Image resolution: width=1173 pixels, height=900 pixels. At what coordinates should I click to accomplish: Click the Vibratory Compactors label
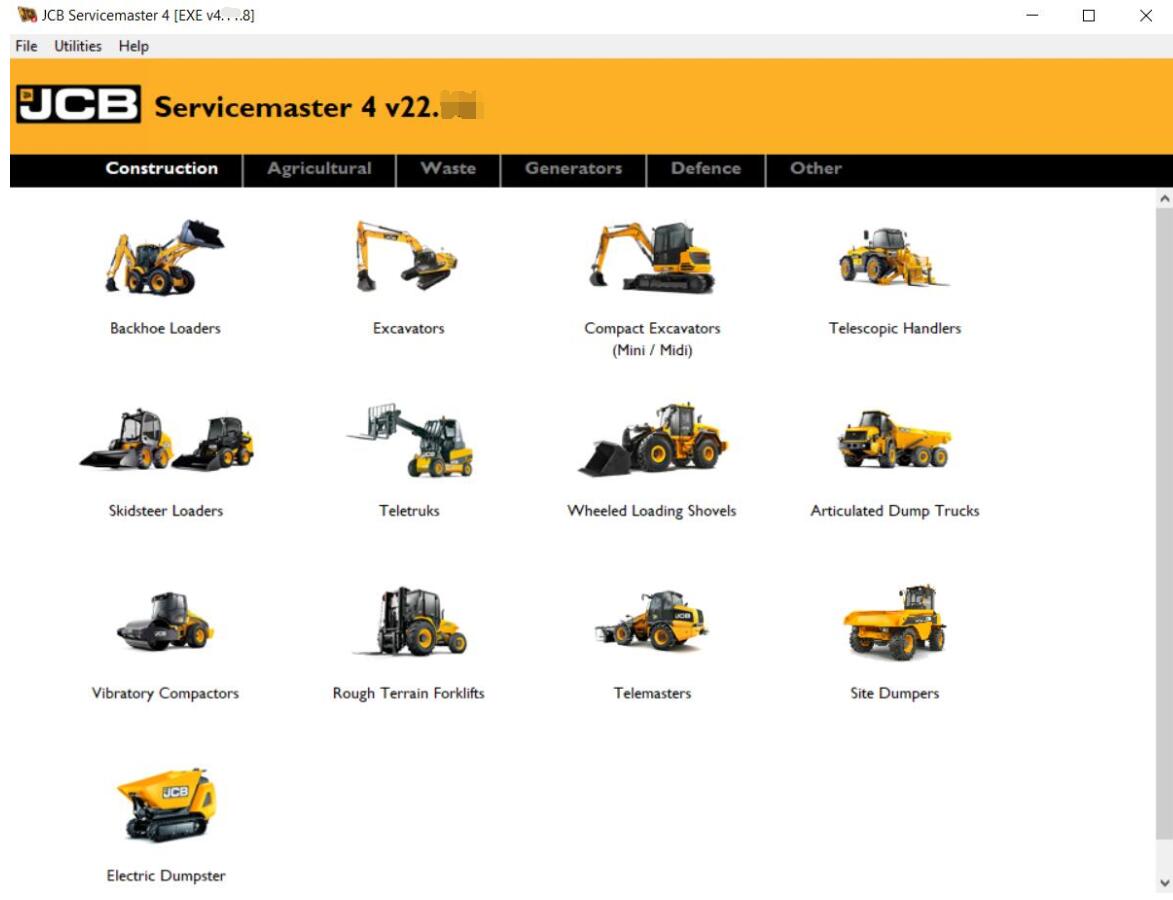pos(165,694)
